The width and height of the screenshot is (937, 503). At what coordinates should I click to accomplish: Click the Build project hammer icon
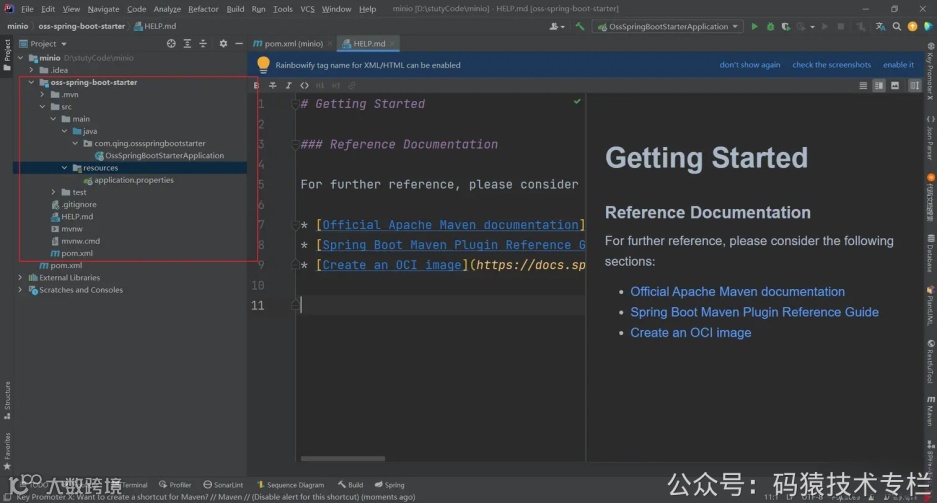(580, 26)
